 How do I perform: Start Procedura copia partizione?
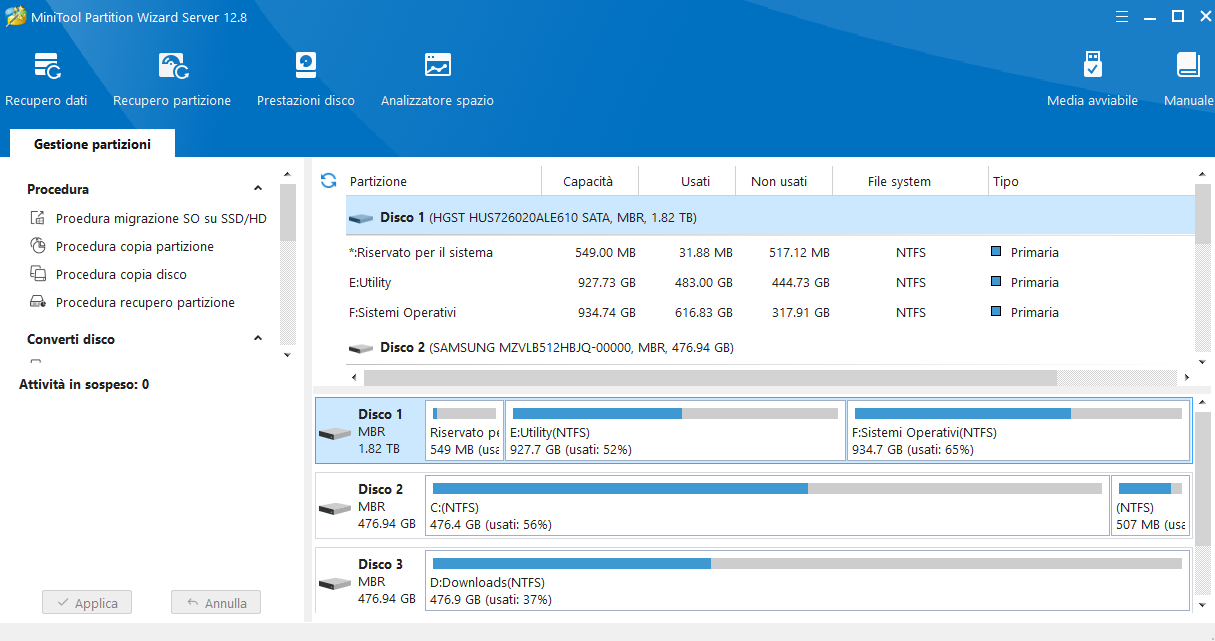click(x=135, y=246)
